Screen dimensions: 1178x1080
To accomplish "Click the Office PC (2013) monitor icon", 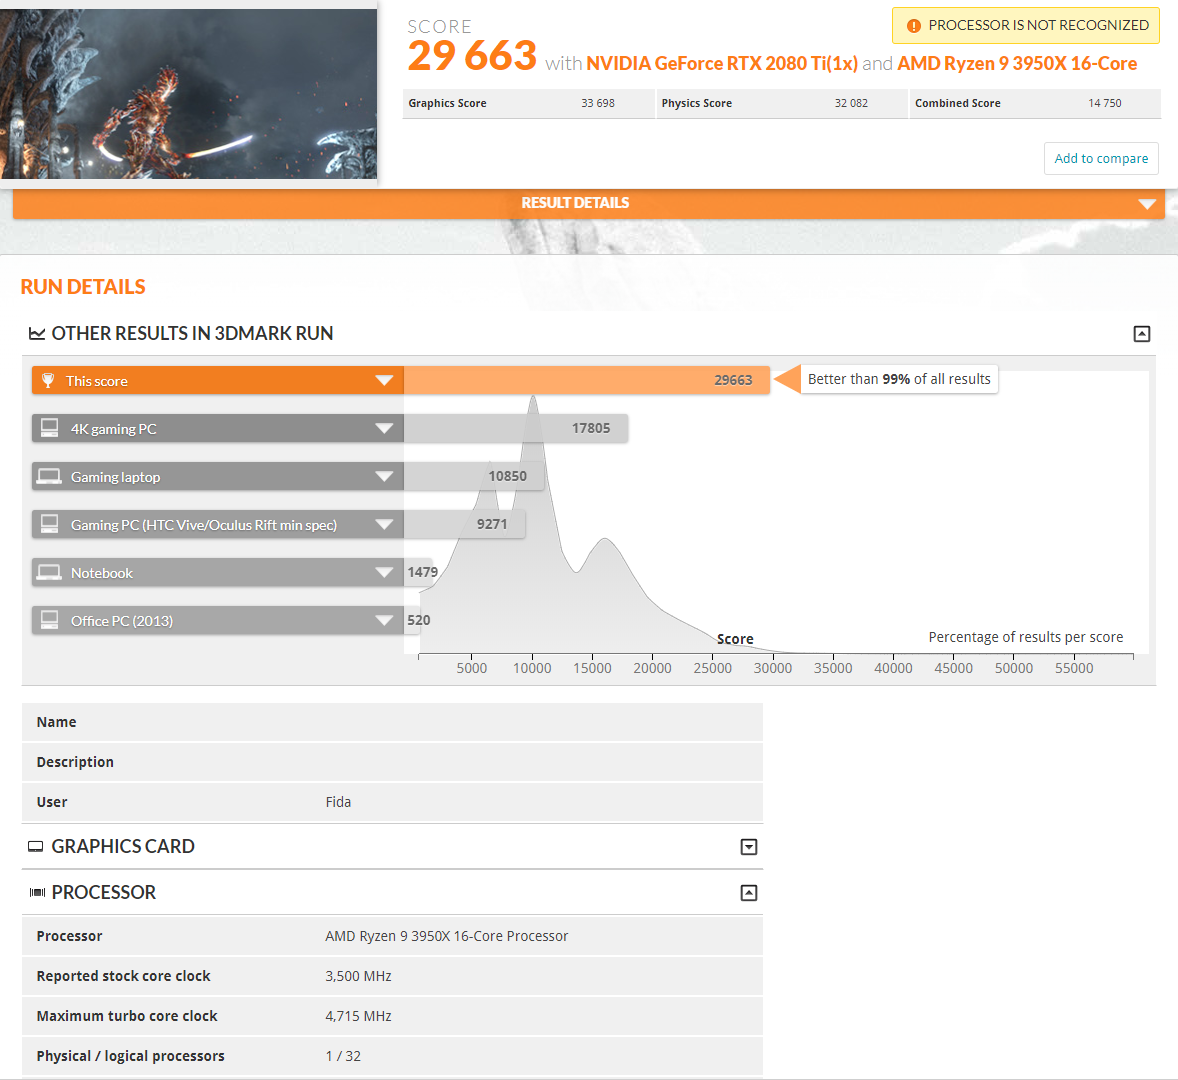I will [49, 620].
